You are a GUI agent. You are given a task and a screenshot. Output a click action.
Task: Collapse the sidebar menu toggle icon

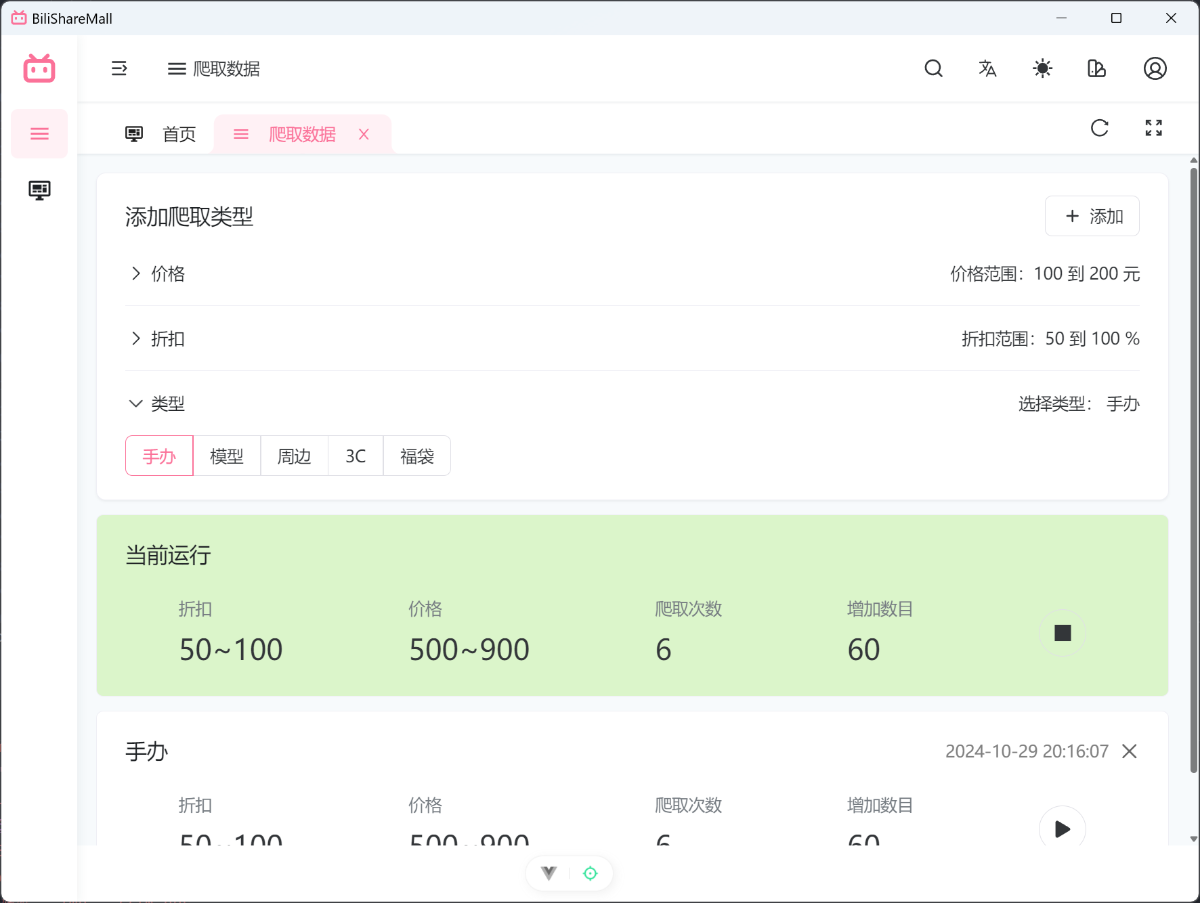(119, 69)
